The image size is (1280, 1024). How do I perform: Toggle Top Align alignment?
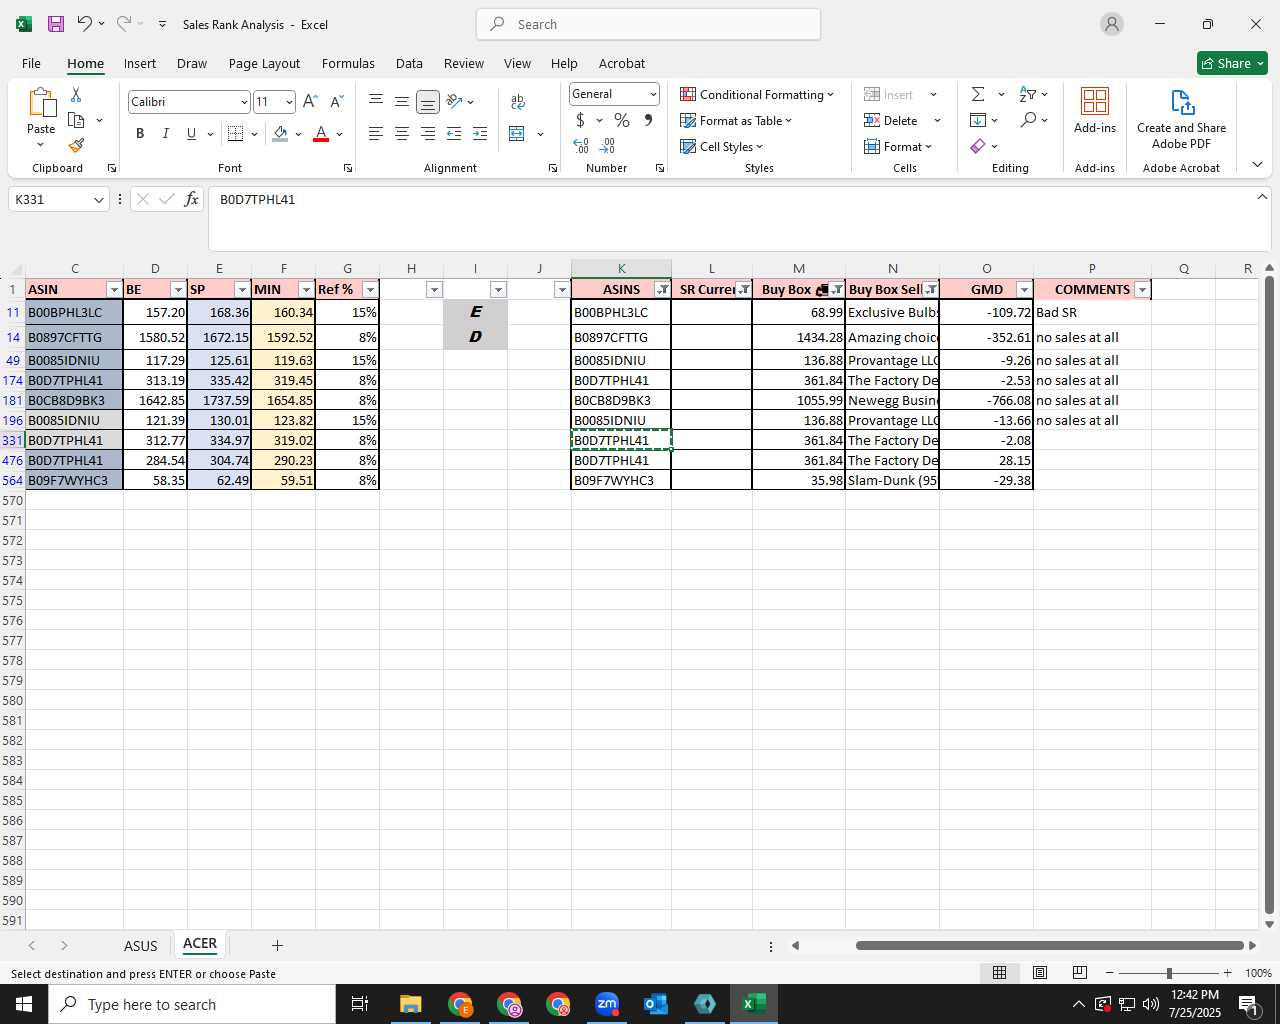point(376,101)
